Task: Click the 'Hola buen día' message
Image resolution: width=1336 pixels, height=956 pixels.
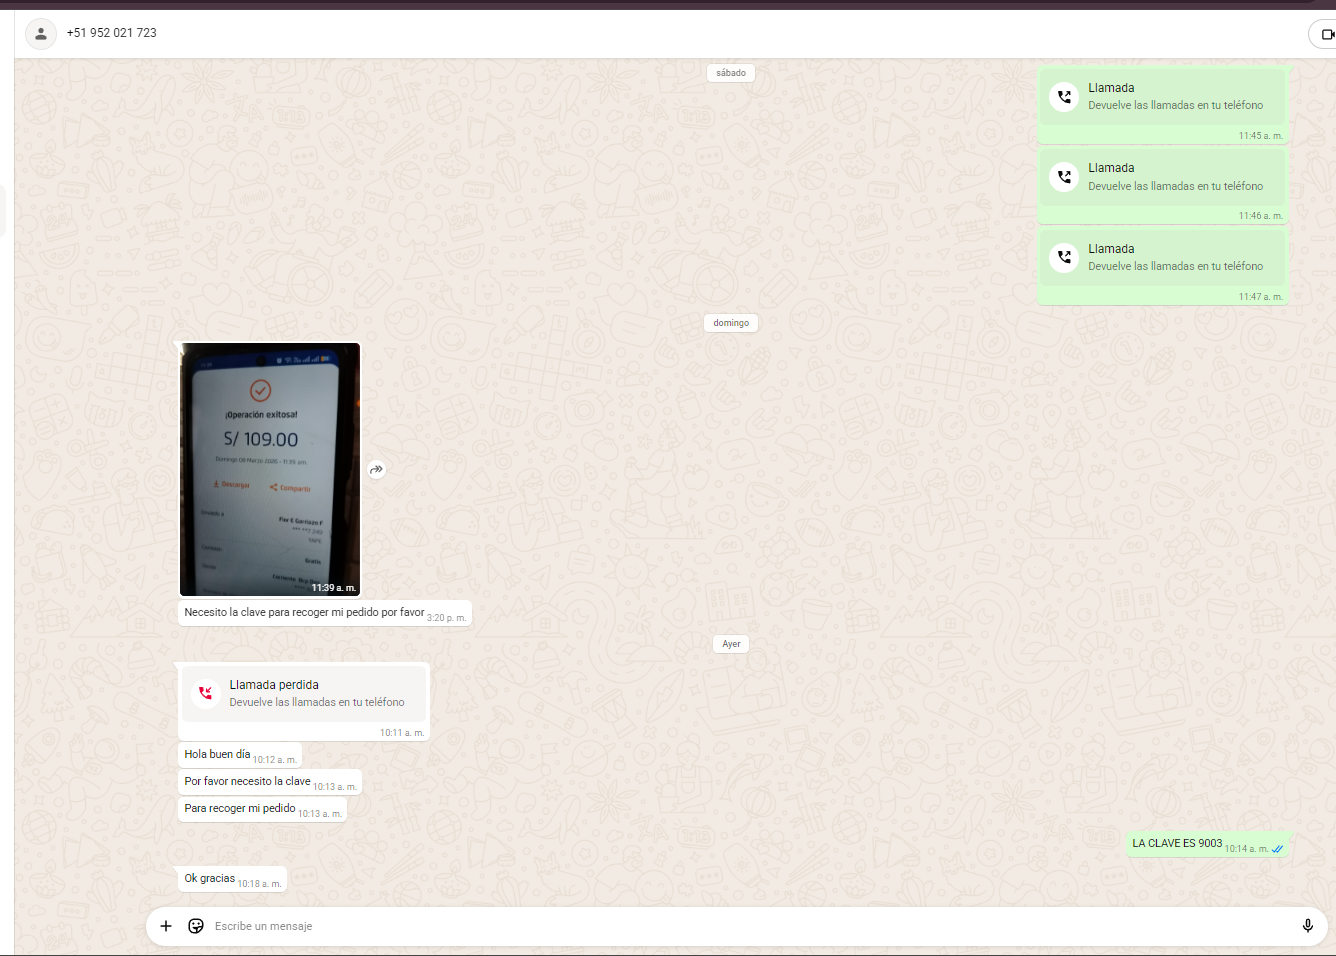Action: tap(217, 755)
